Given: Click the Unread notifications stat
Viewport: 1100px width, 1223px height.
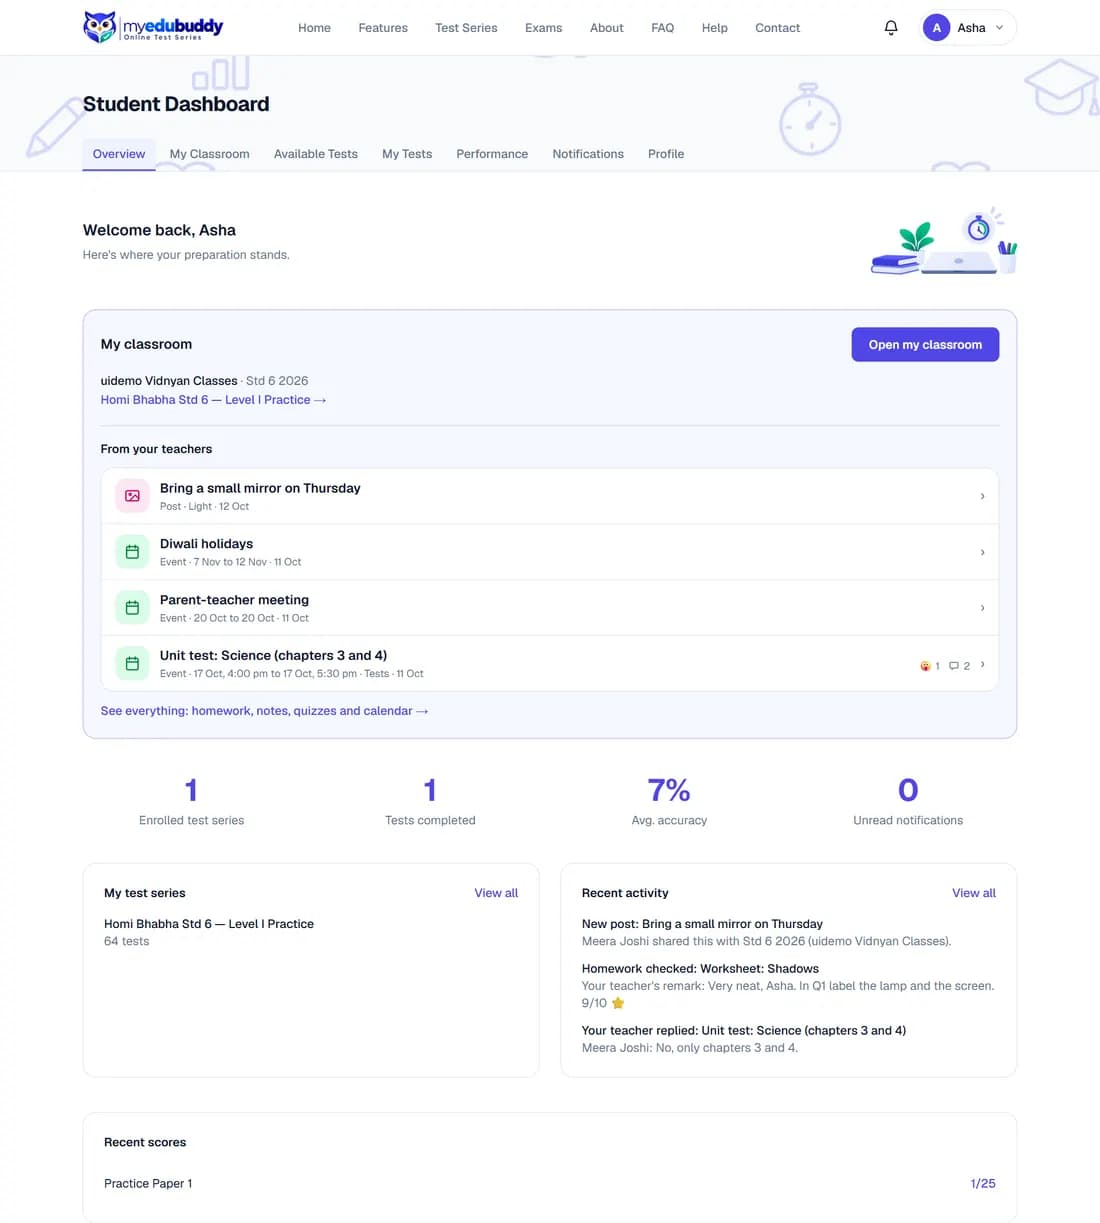Looking at the screenshot, I should pos(908,801).
